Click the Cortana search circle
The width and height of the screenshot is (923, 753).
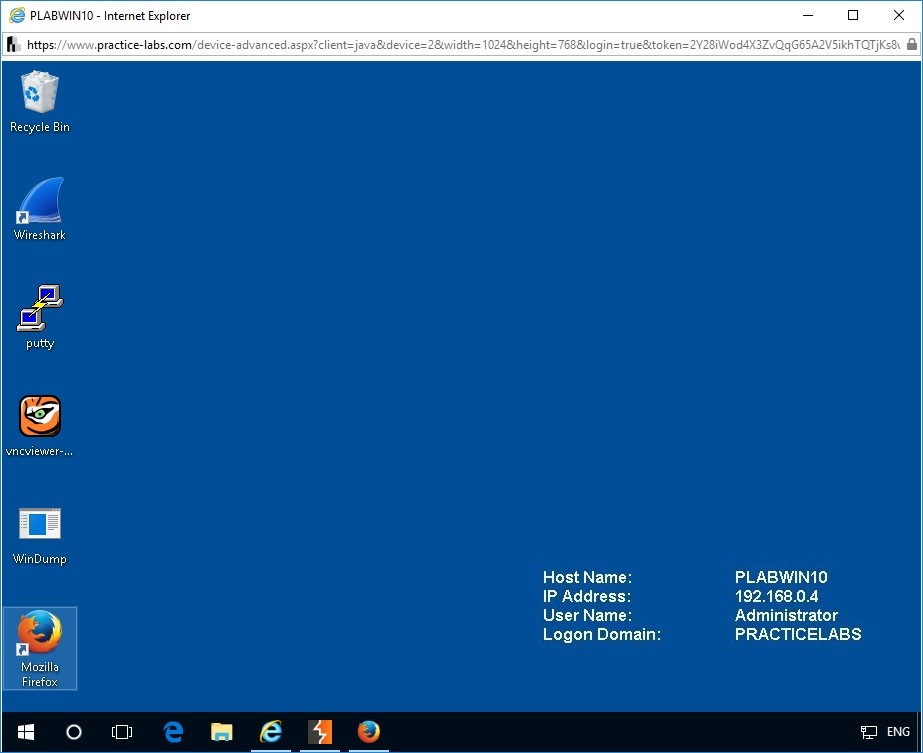[74, 732]
